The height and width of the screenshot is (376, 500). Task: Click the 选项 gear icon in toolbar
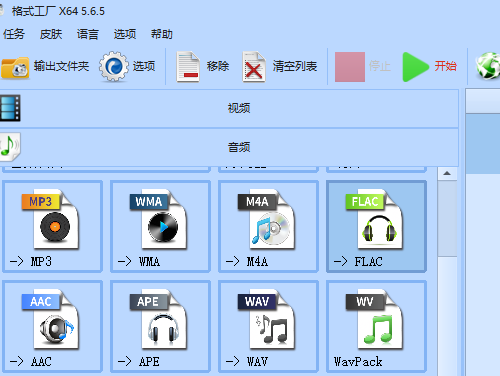pyautogui.click(x=114, y=66)
